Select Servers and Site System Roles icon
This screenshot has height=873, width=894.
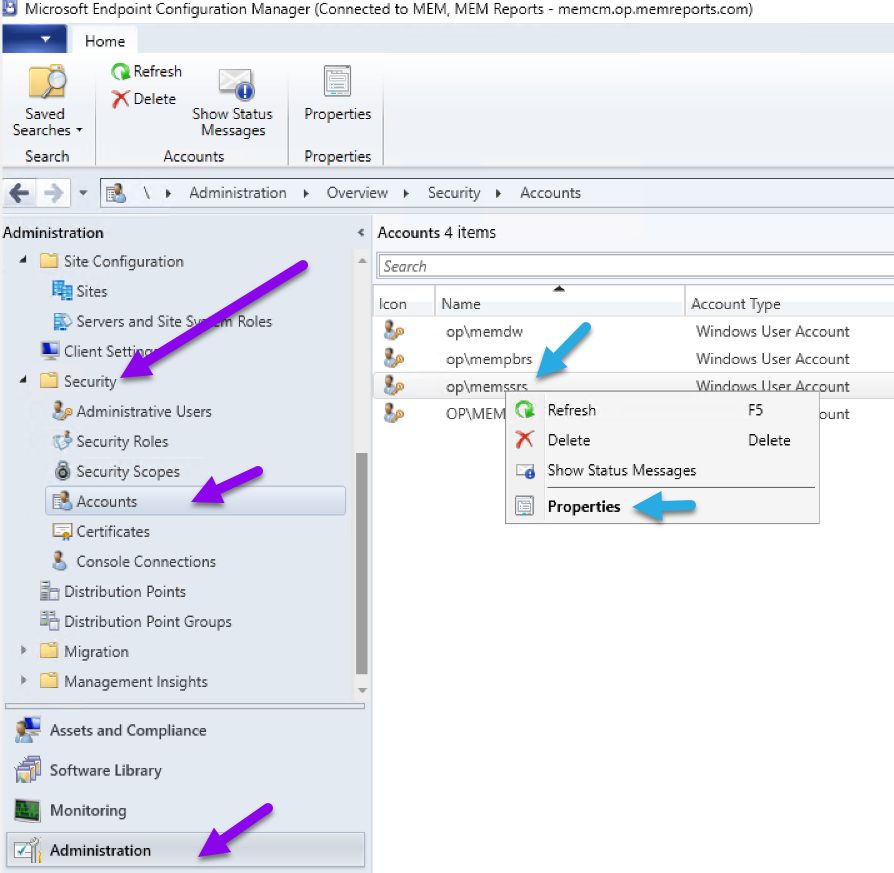(62, 321)
